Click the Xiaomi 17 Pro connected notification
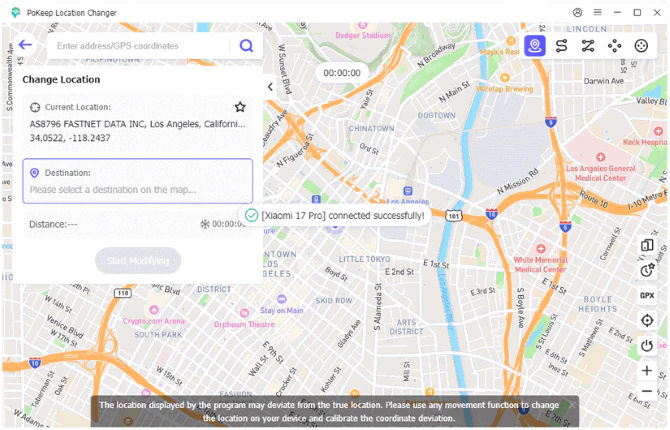The image size is (670, 430). pos(335,215)
